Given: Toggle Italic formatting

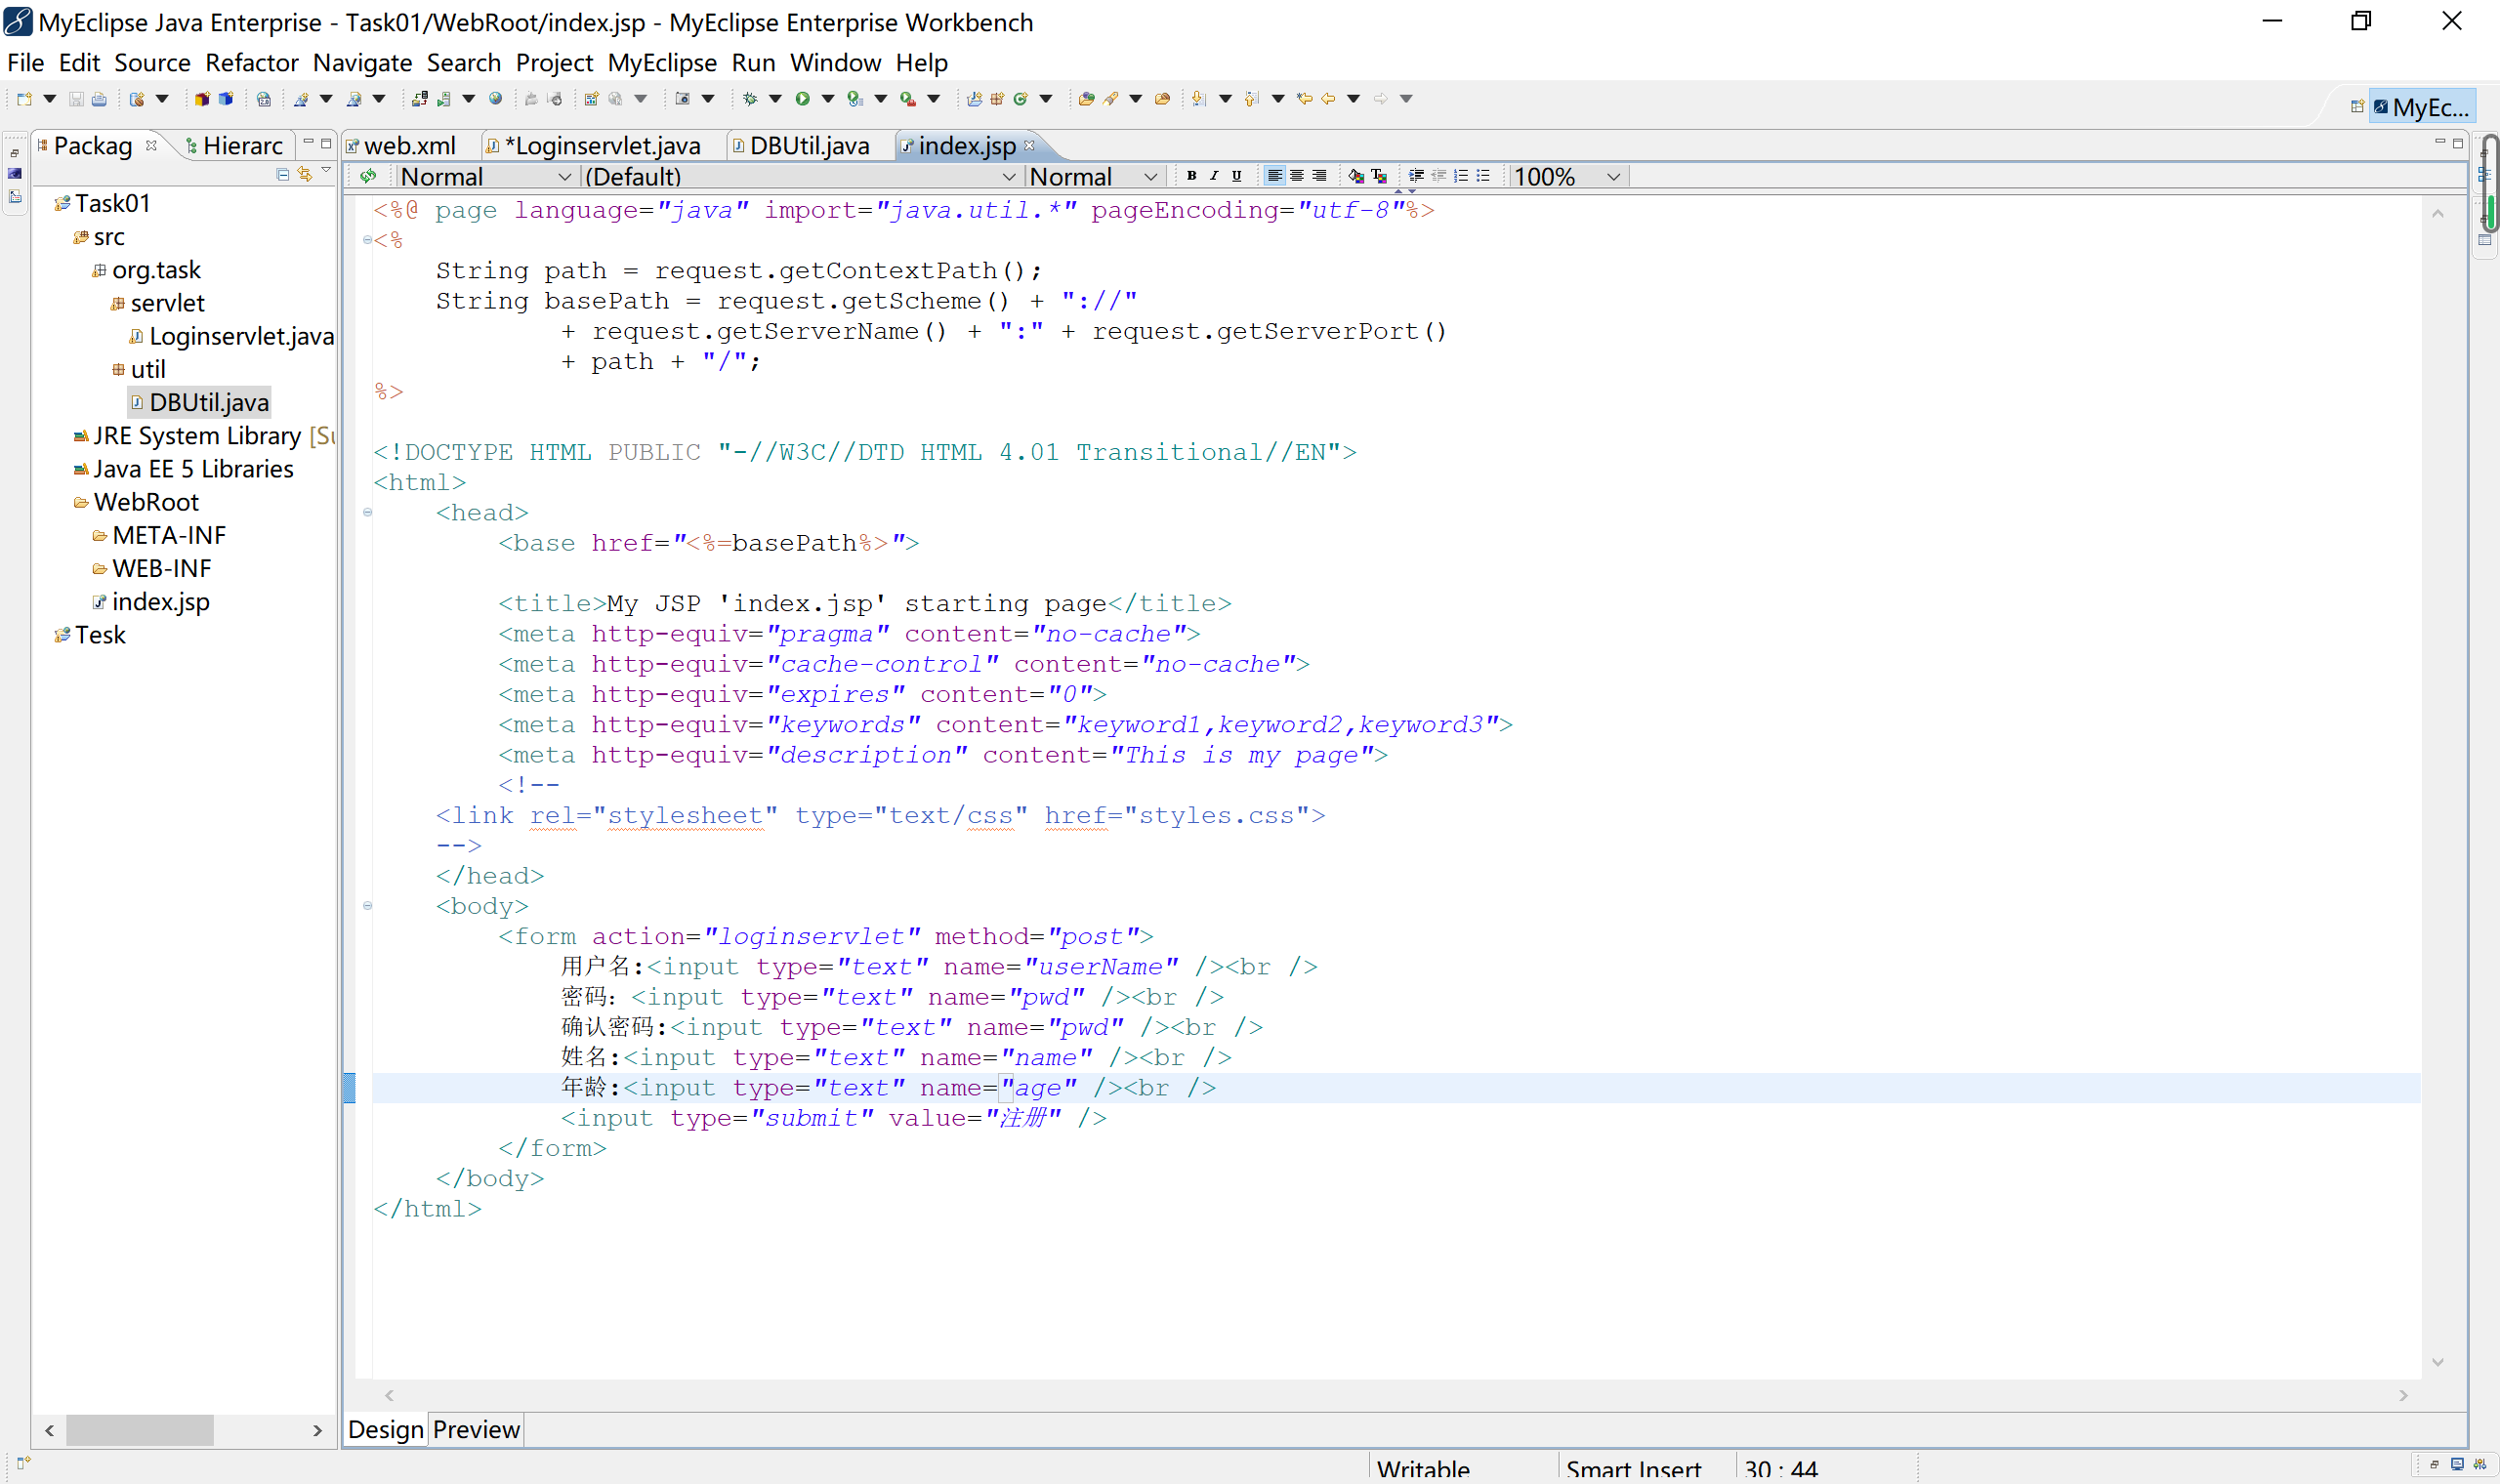Looking at the screenshot, I should tap(1214, 176).
